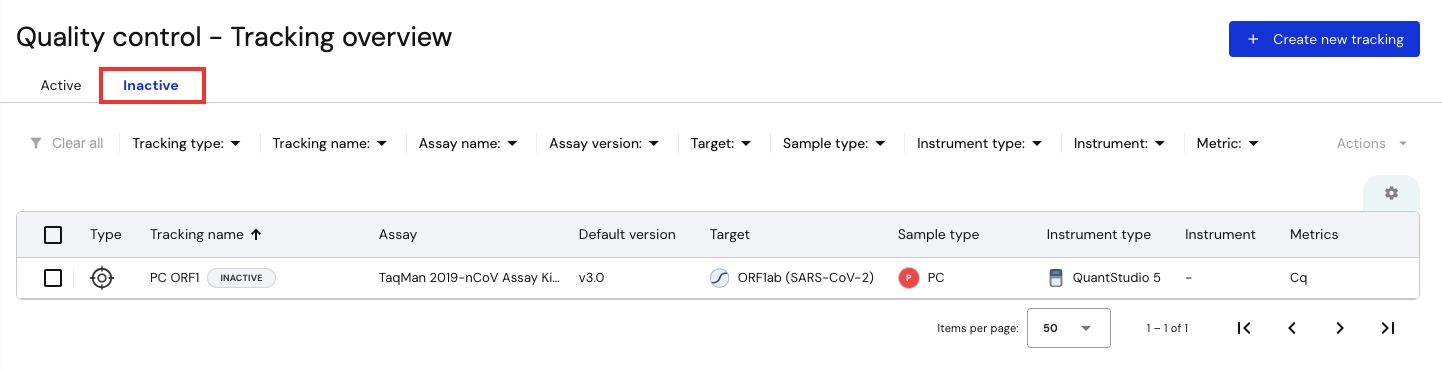
Task: Open the Items per page dropdown
Action: pos(1068,328)
